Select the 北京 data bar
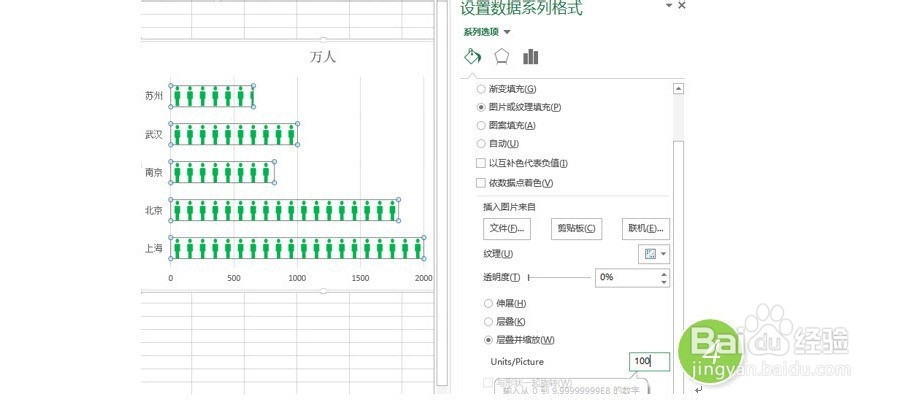Screen dimensions: 900x400 click(x=284, y=210)
